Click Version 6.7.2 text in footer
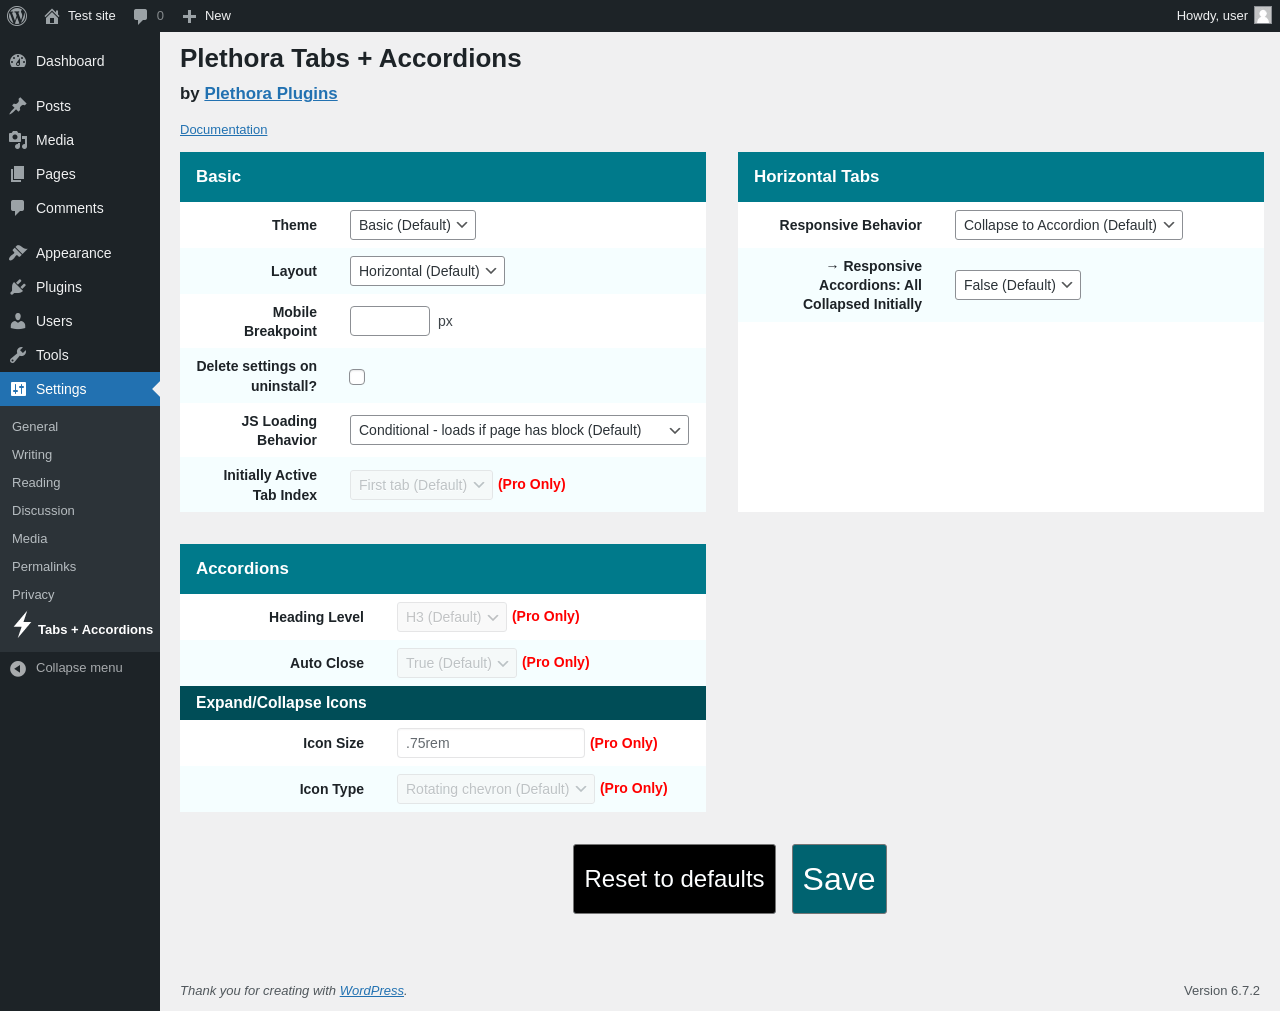The height and width of the screenshot is (1011, 1280). tap(1222, 991)
